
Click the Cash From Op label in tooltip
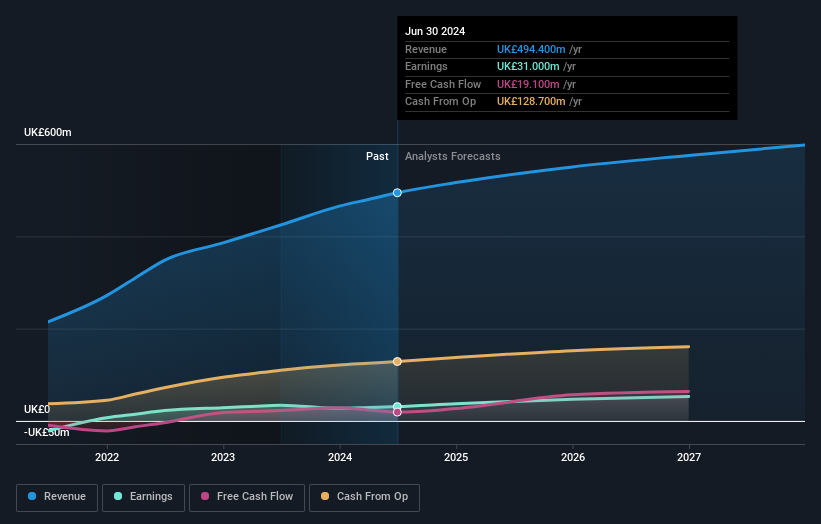click(x=440, y=102)
